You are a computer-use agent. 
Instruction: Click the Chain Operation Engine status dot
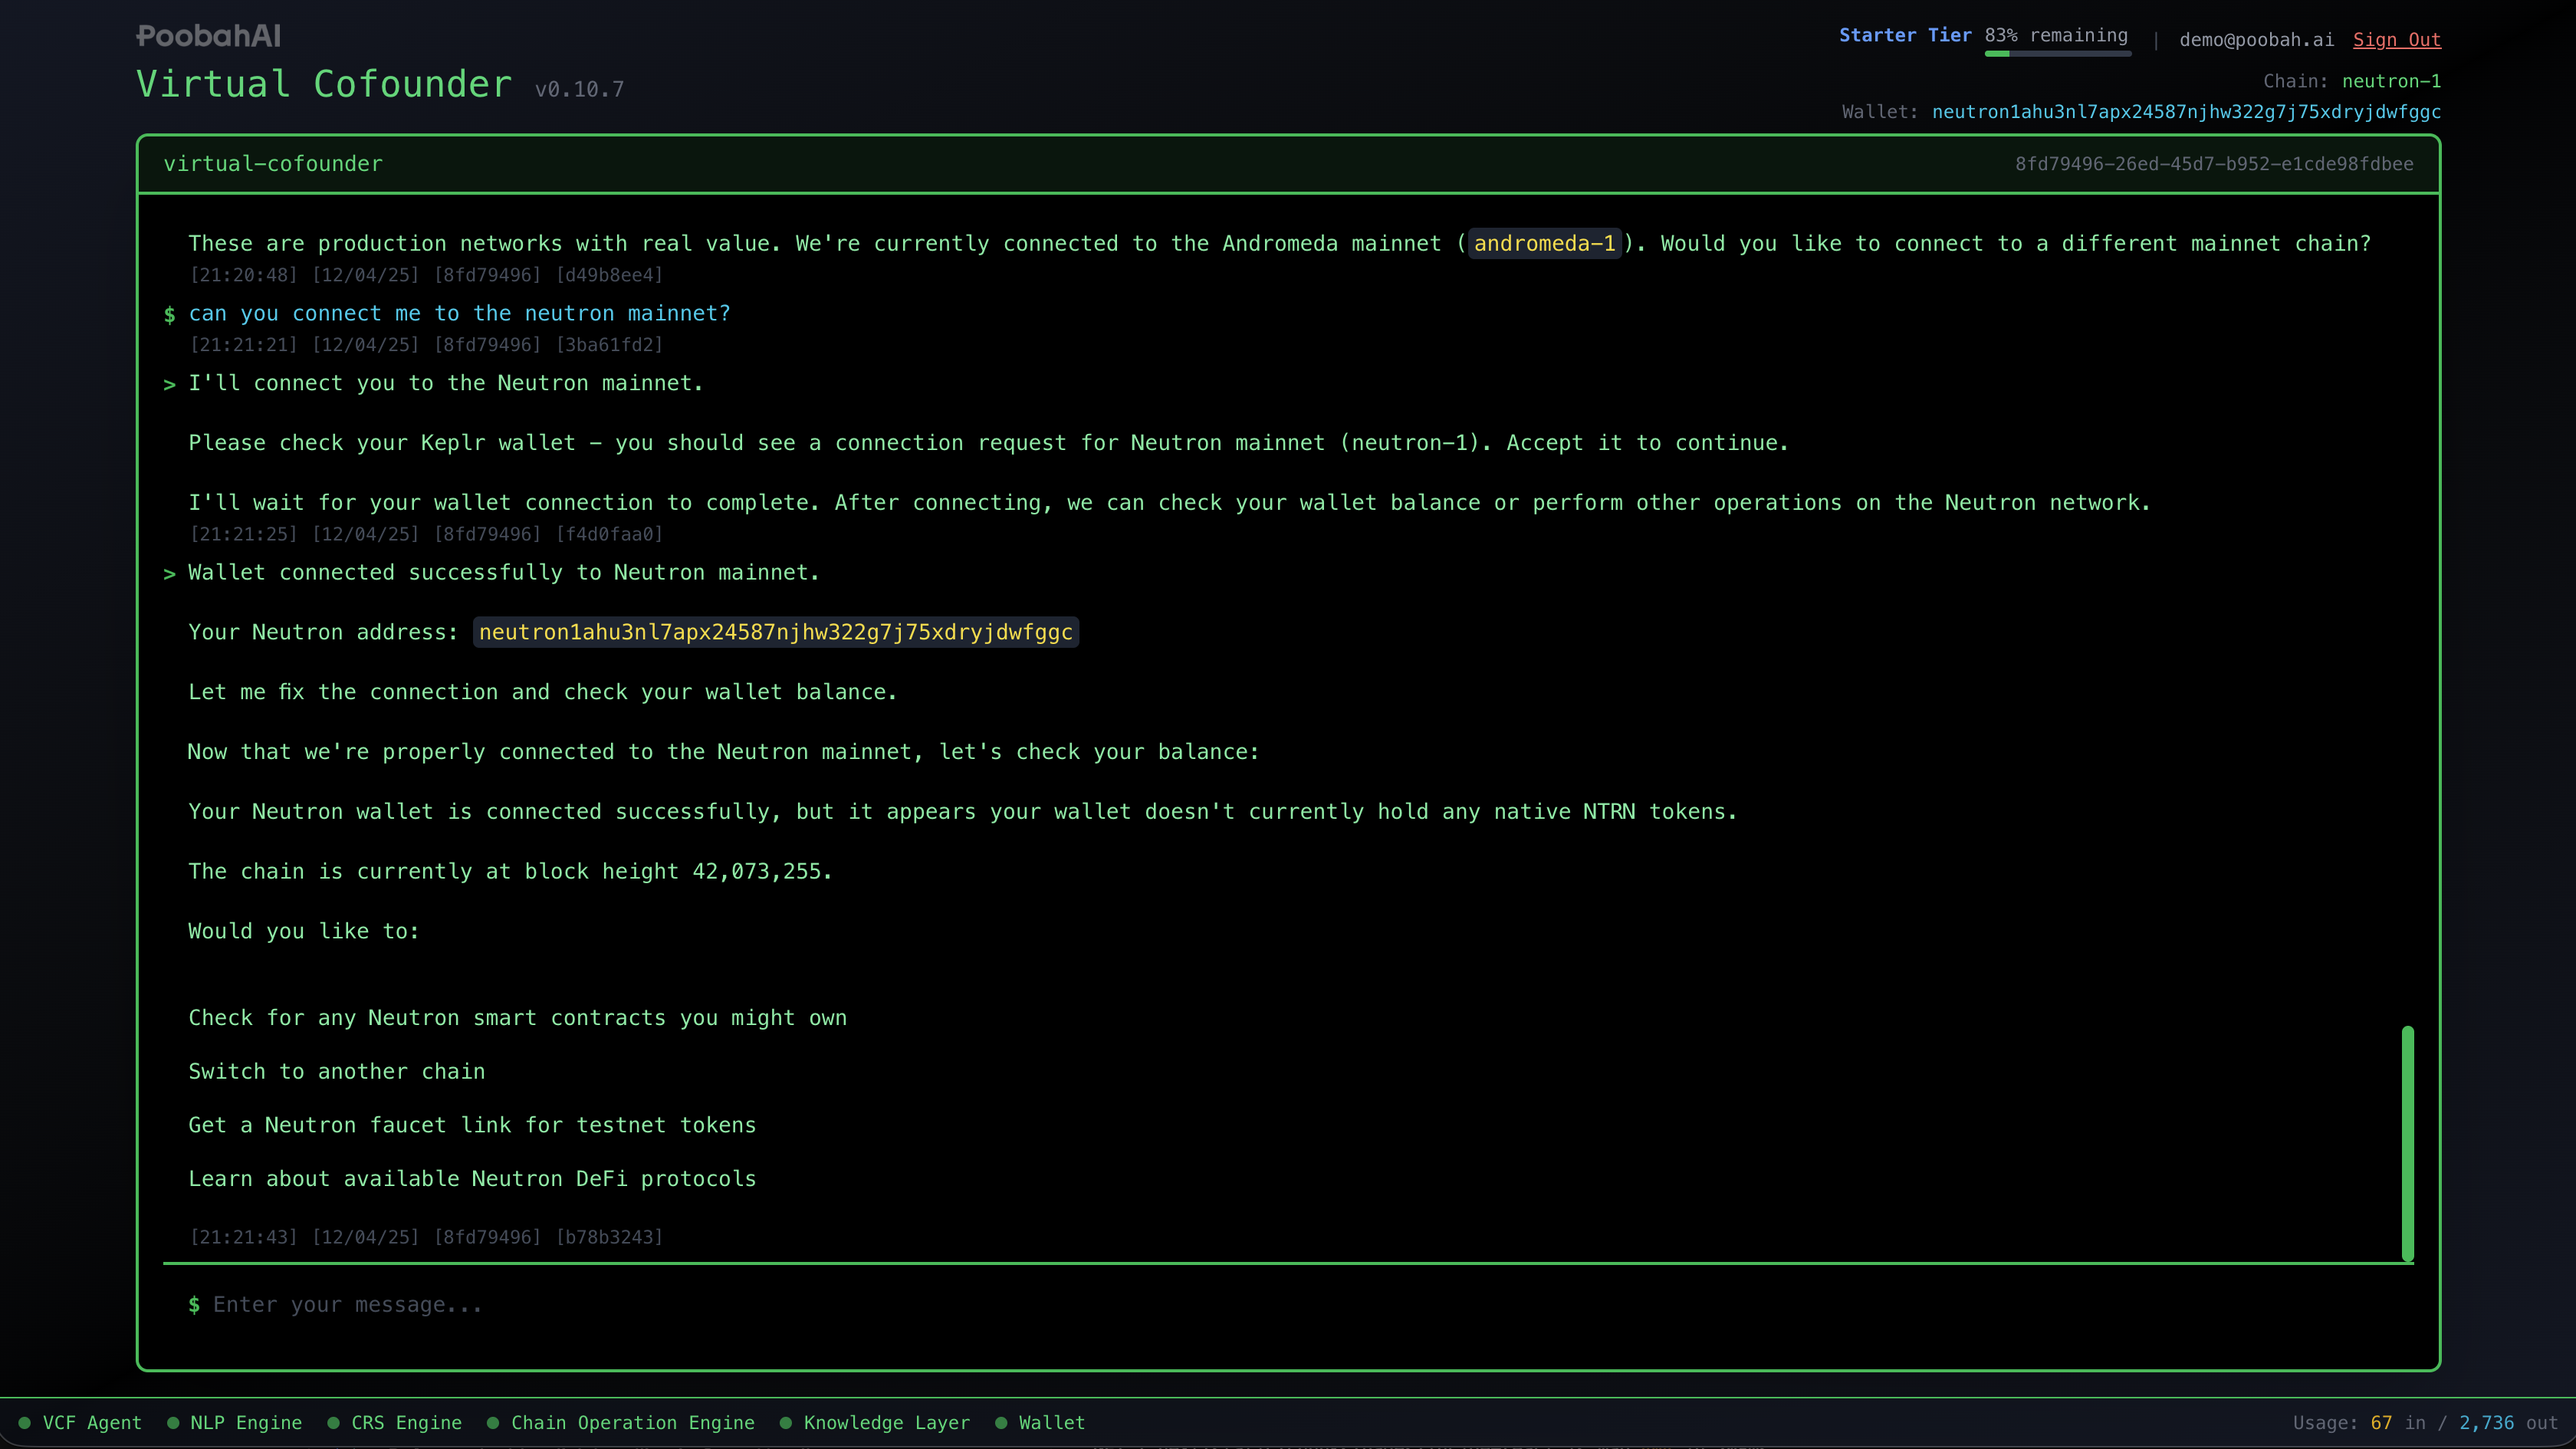pos(493,1422)
